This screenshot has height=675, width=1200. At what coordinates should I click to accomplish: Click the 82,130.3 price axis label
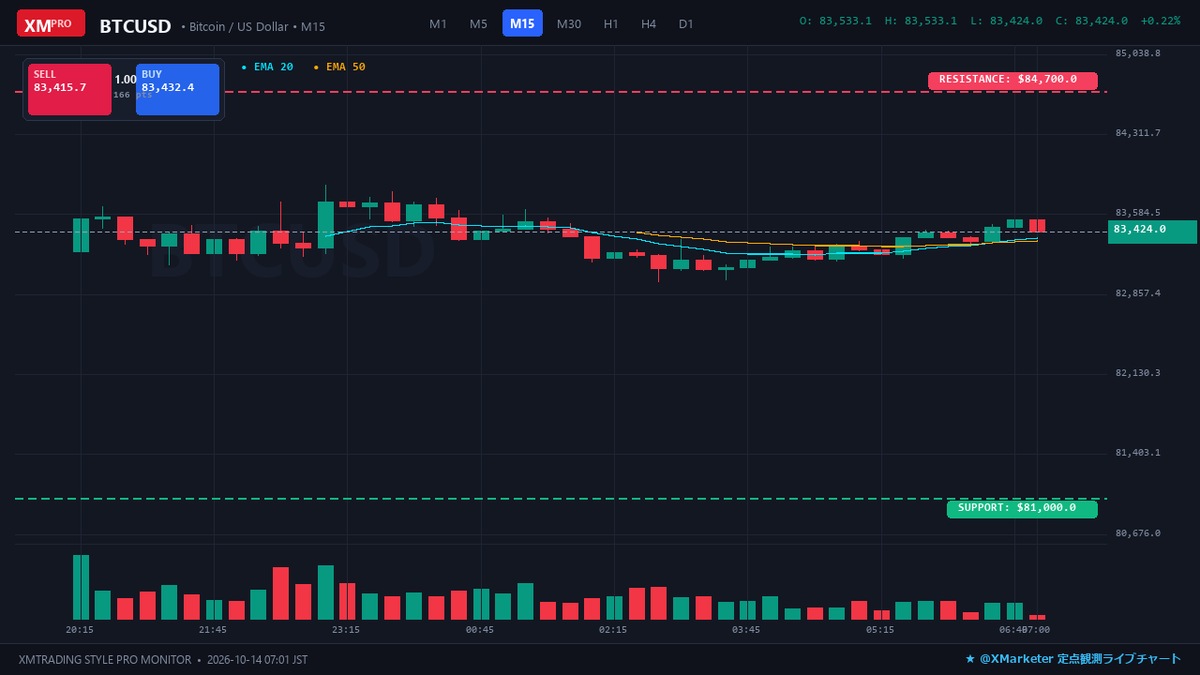pos(1138,373)
